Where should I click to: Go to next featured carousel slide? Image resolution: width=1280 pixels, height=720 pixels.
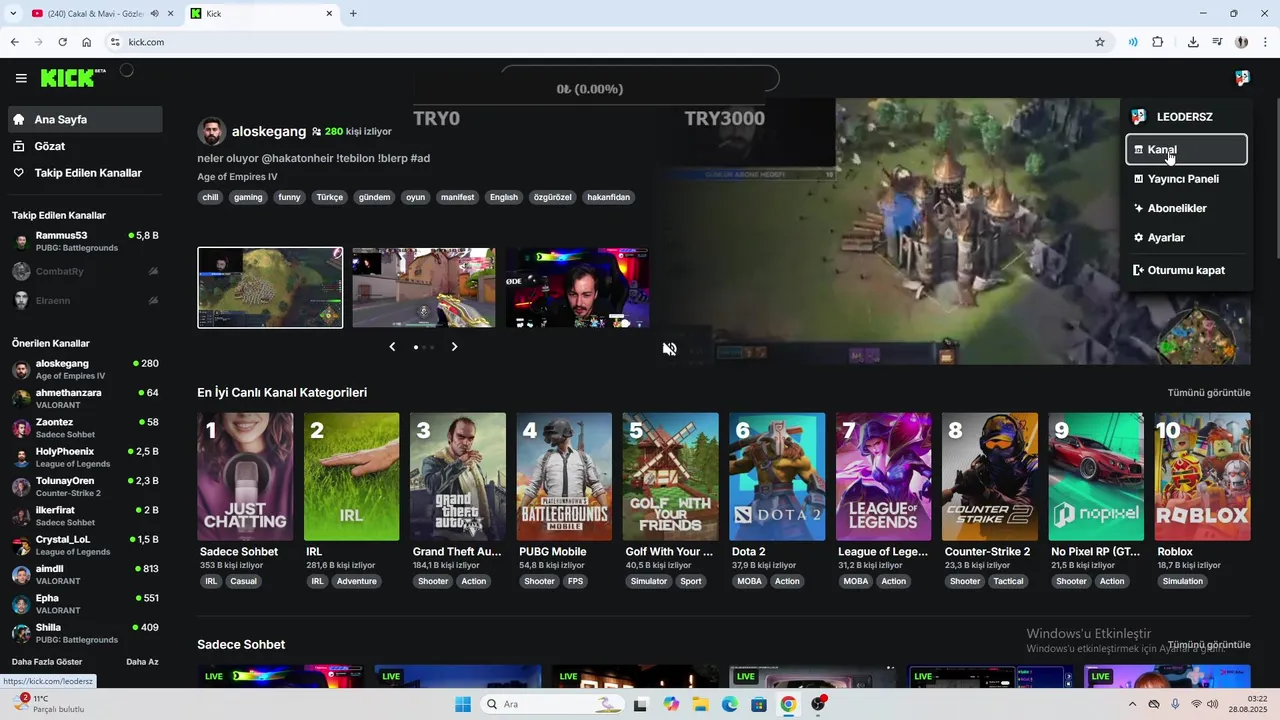tap(454, 347)
